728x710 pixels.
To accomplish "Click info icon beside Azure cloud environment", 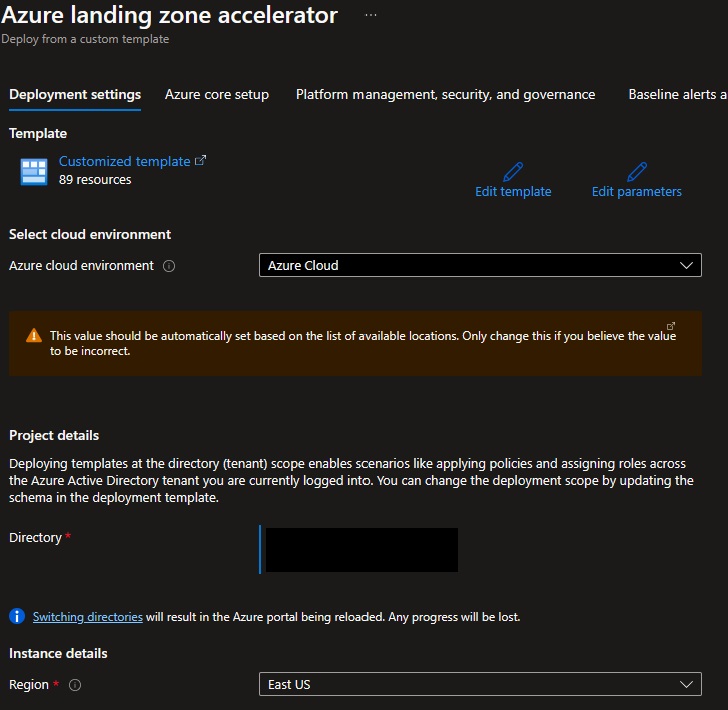I will [169, 266].
